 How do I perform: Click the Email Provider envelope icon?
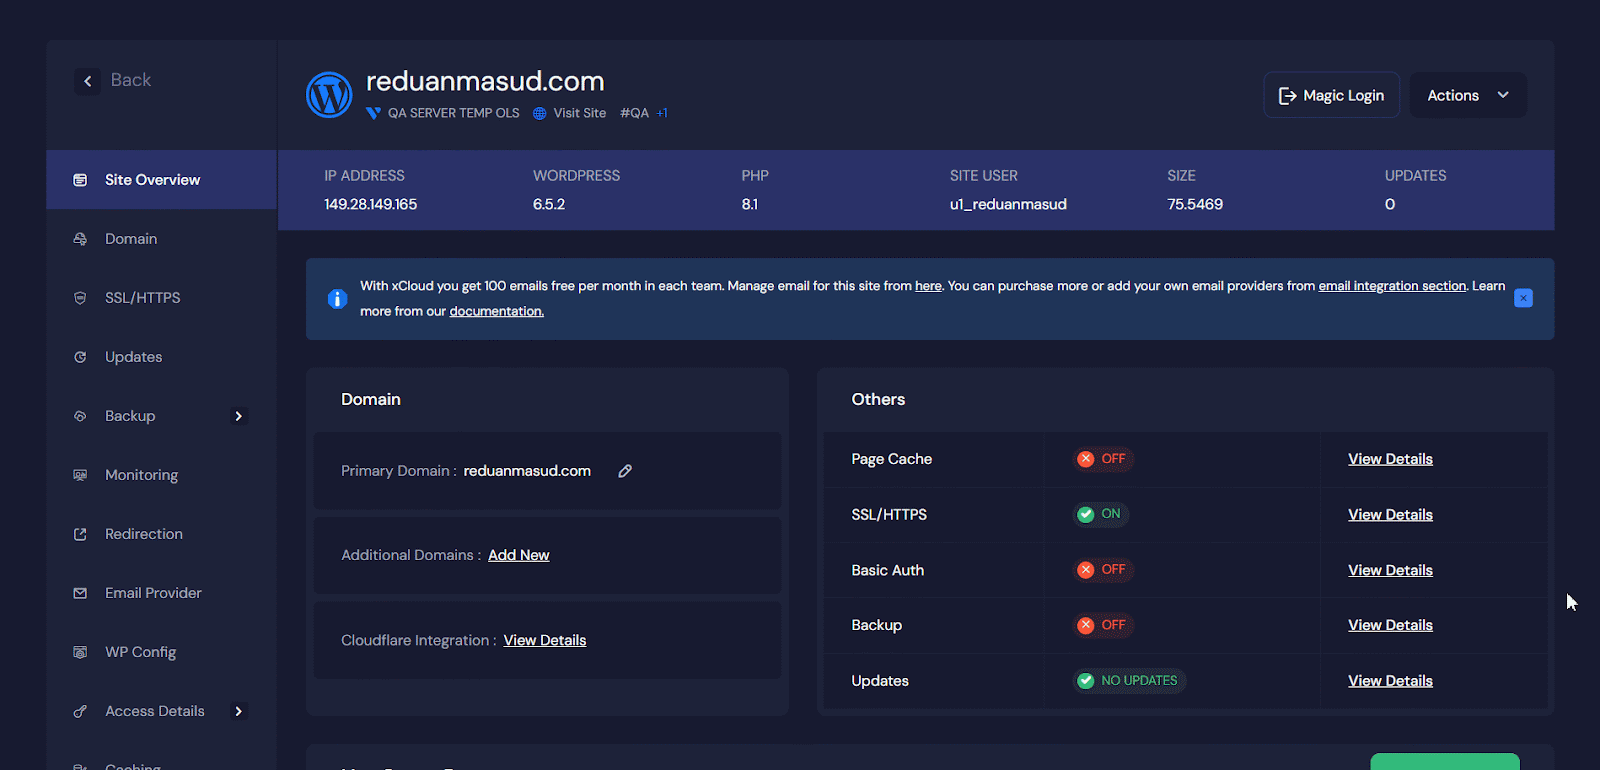[x=80, y=593]
